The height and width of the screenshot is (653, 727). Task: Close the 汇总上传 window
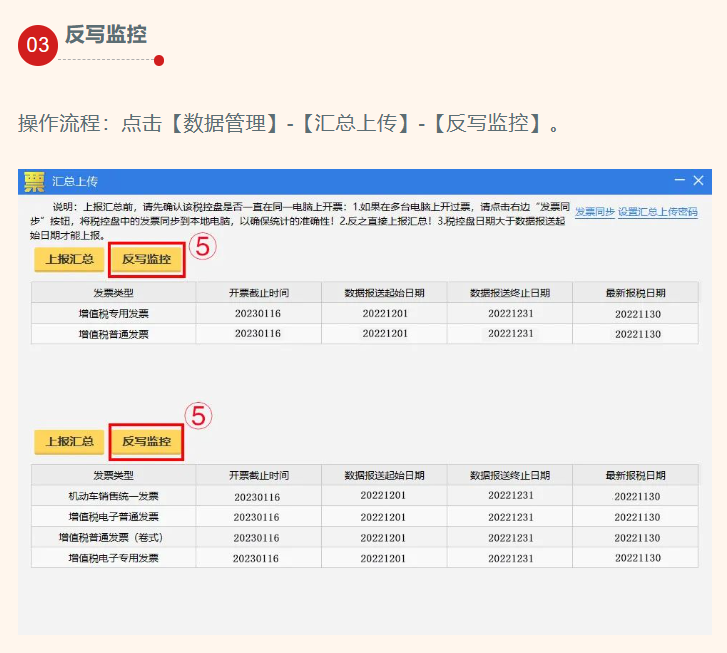[699, 180]
